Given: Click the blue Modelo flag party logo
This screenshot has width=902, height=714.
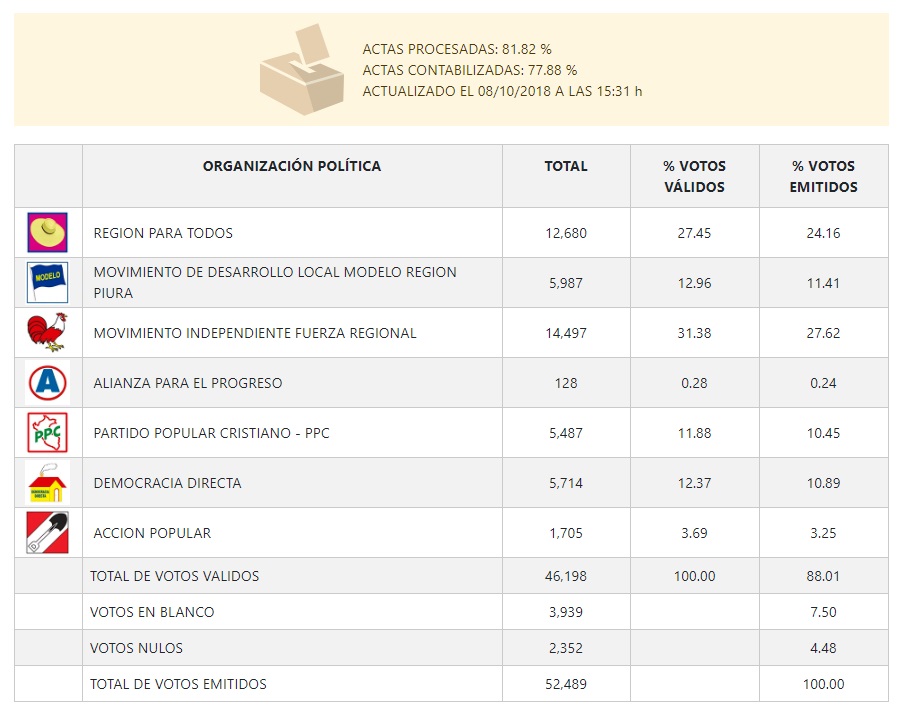Looking at the screenshot, I should click(47, 282).
